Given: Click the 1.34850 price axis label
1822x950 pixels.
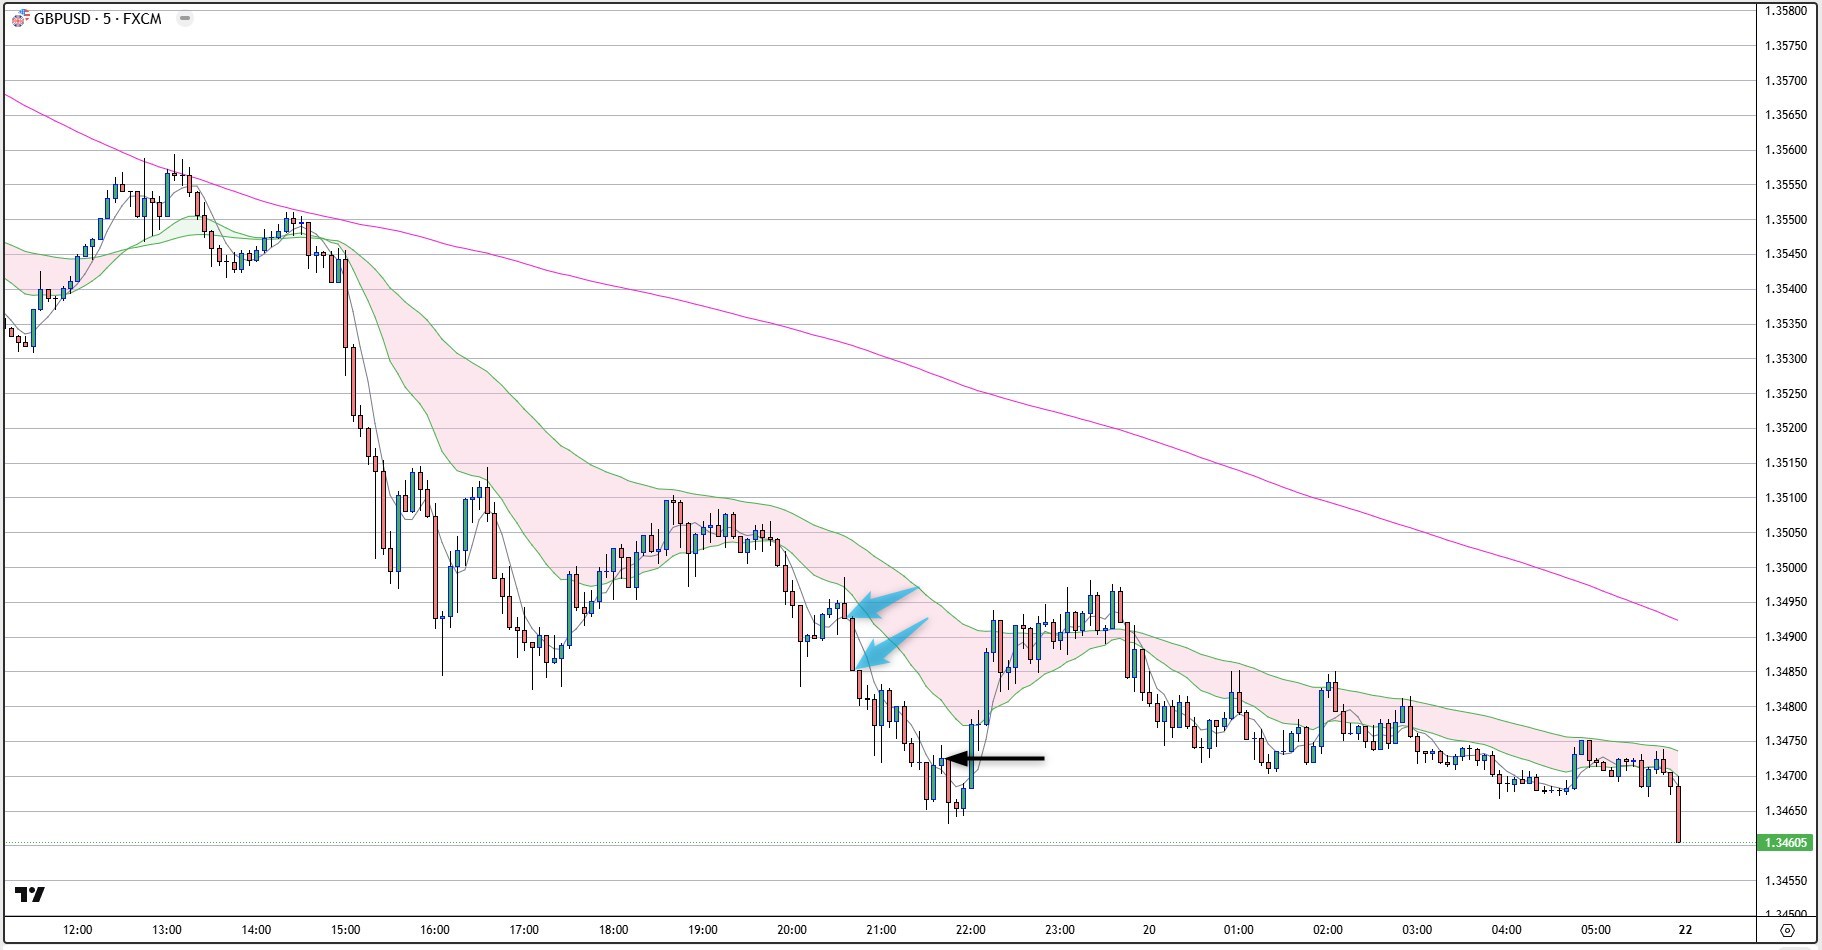Looking at the screenshot, I should [x=1785, y=672].
